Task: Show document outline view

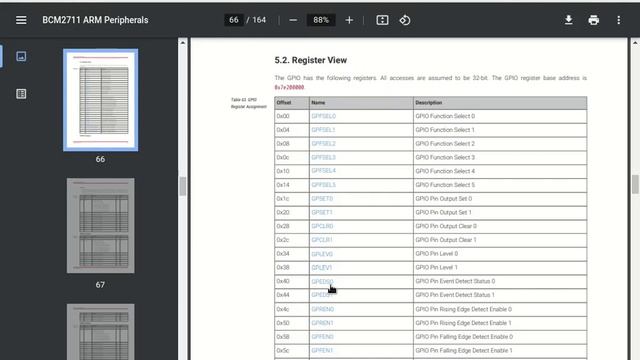Action: click(x=21, y=94)
